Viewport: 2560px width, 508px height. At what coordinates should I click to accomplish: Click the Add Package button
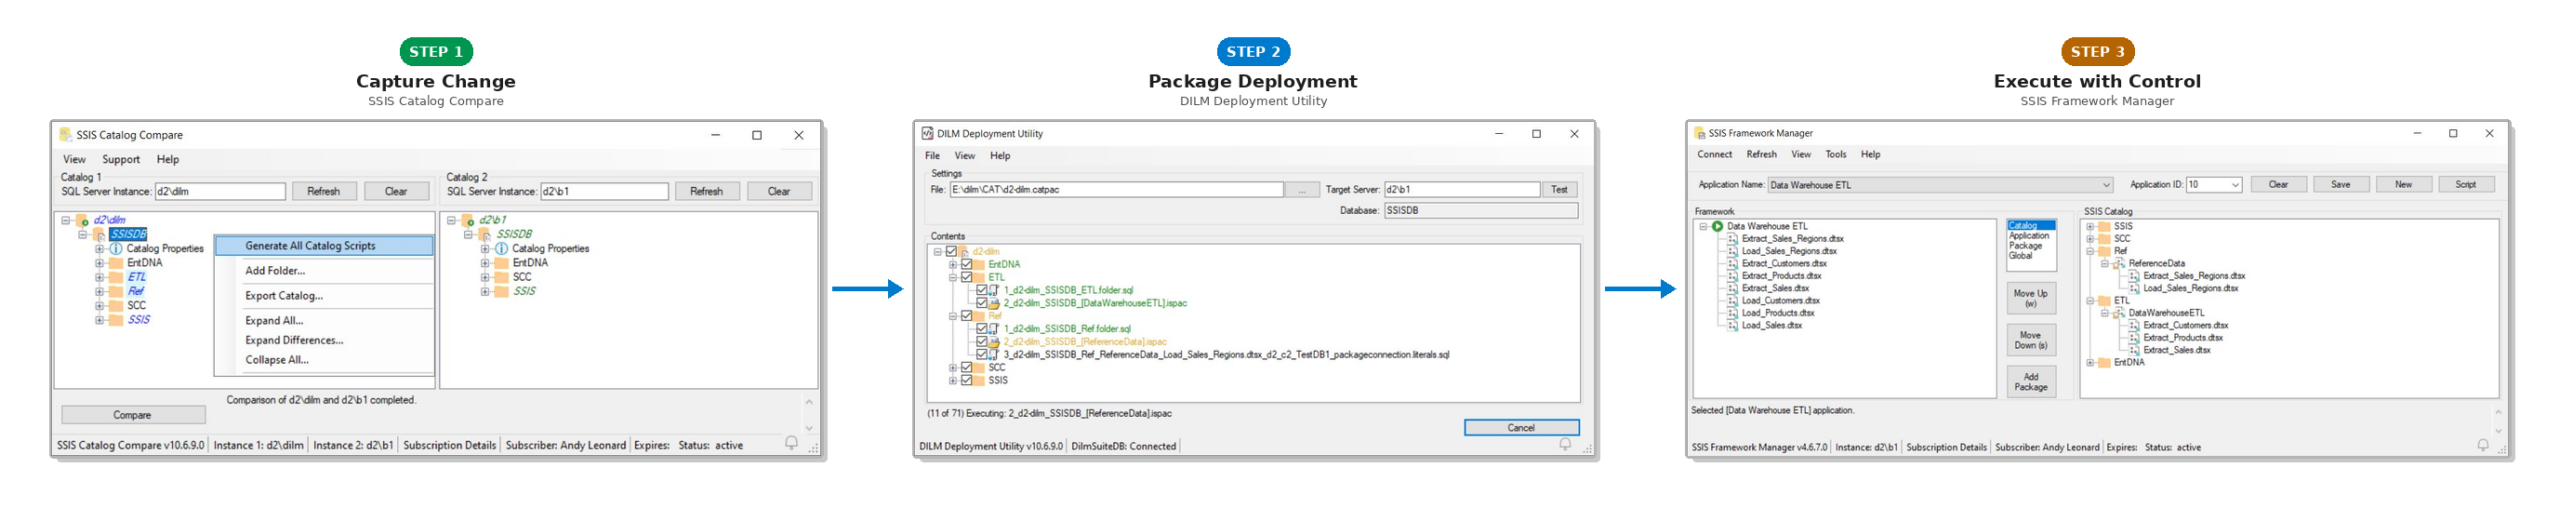click(2030, 381)
